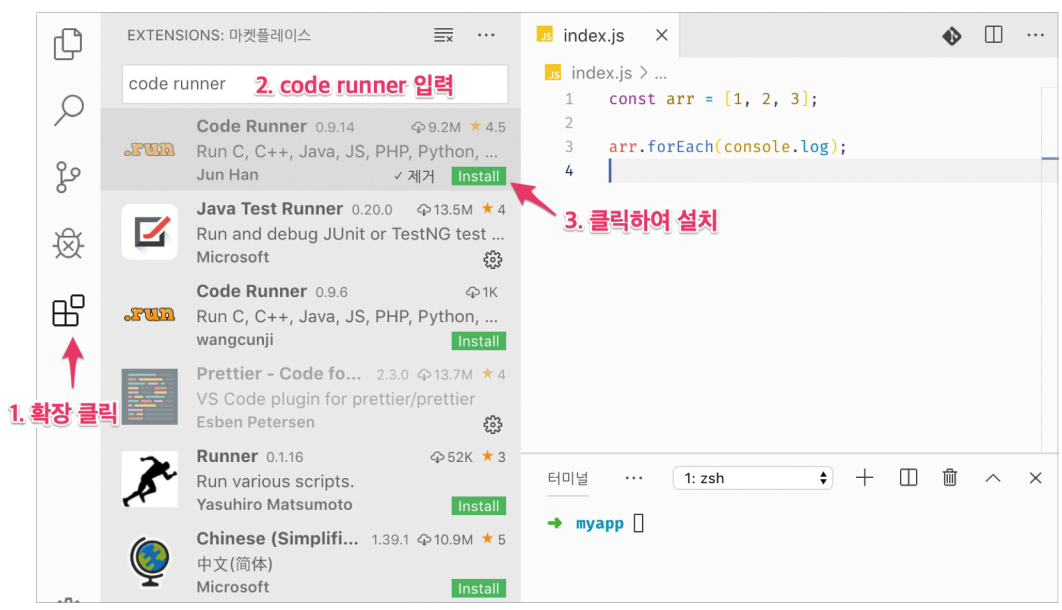Open the Explorer view in activity bar
1062x610 pixels.
pos(68,44)
